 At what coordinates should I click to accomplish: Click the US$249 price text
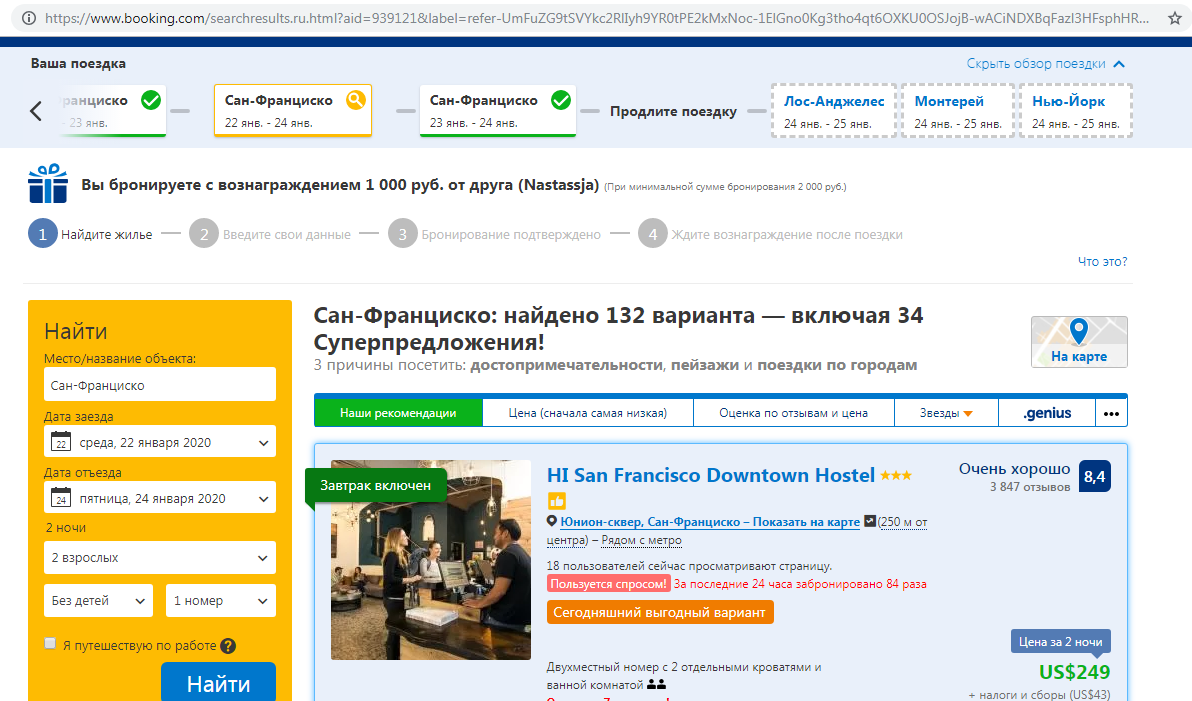point(1074,672)
